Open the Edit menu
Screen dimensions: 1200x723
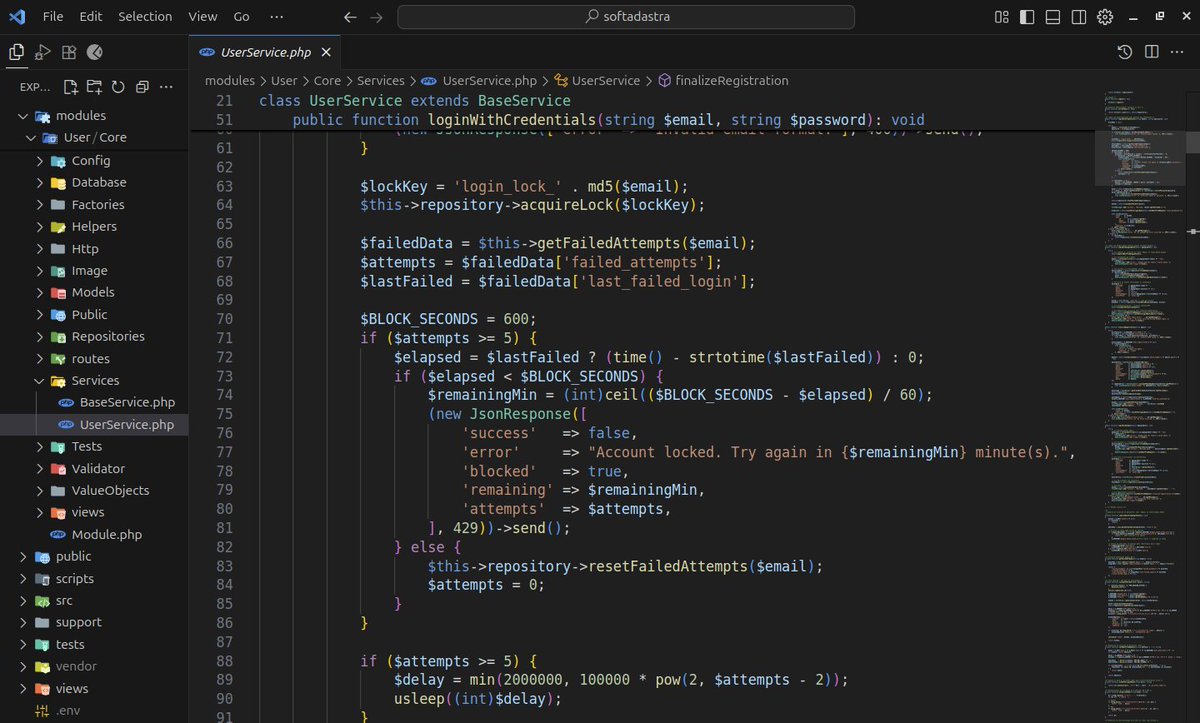pos(91,17)
